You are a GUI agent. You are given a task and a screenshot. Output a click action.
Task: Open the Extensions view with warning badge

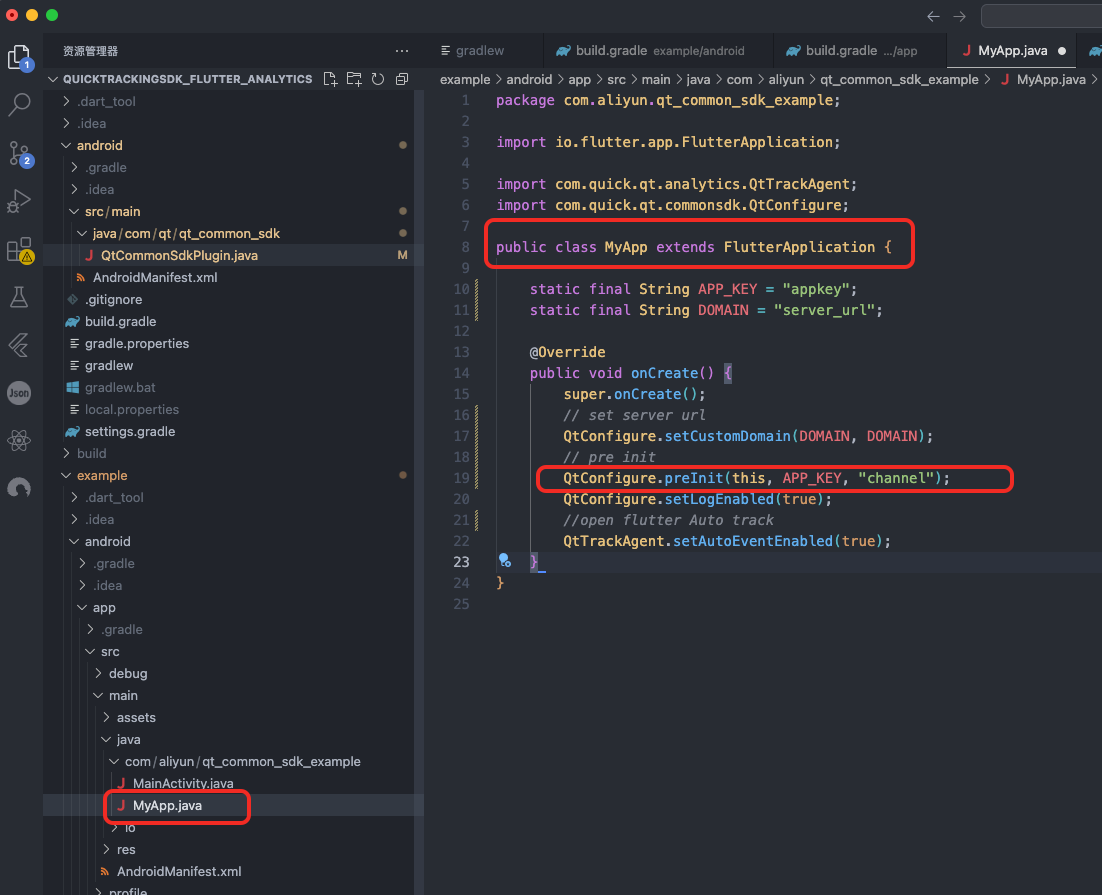click(20, 249)
